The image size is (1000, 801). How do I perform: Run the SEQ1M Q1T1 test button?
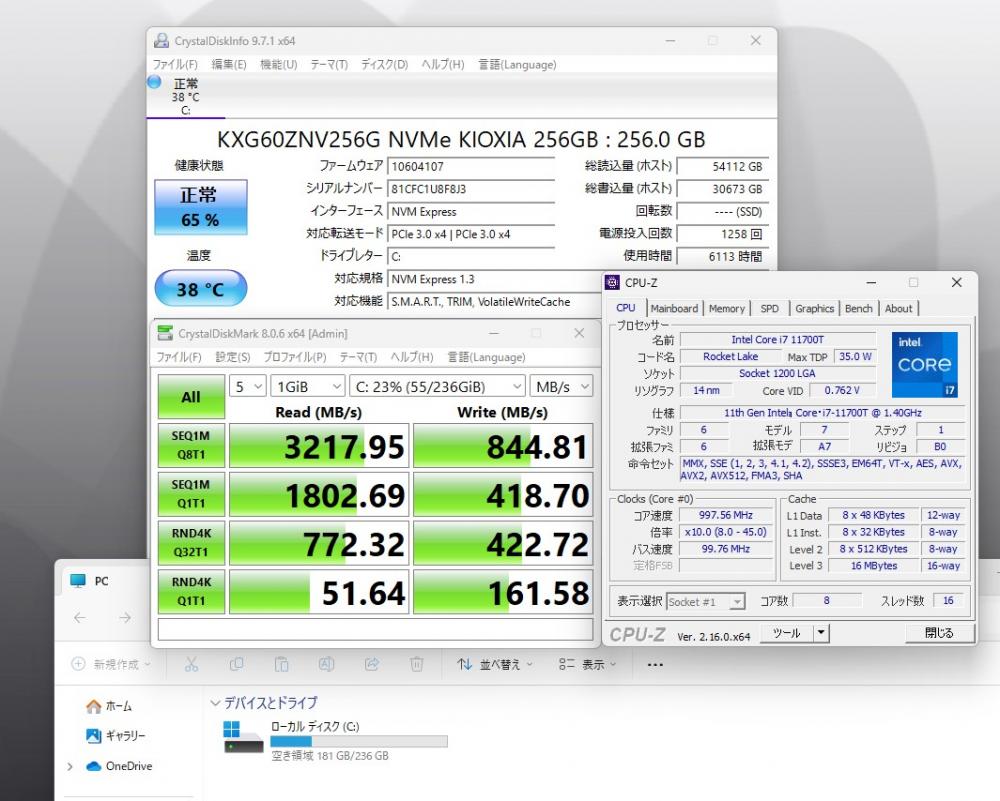pos(191,494)
